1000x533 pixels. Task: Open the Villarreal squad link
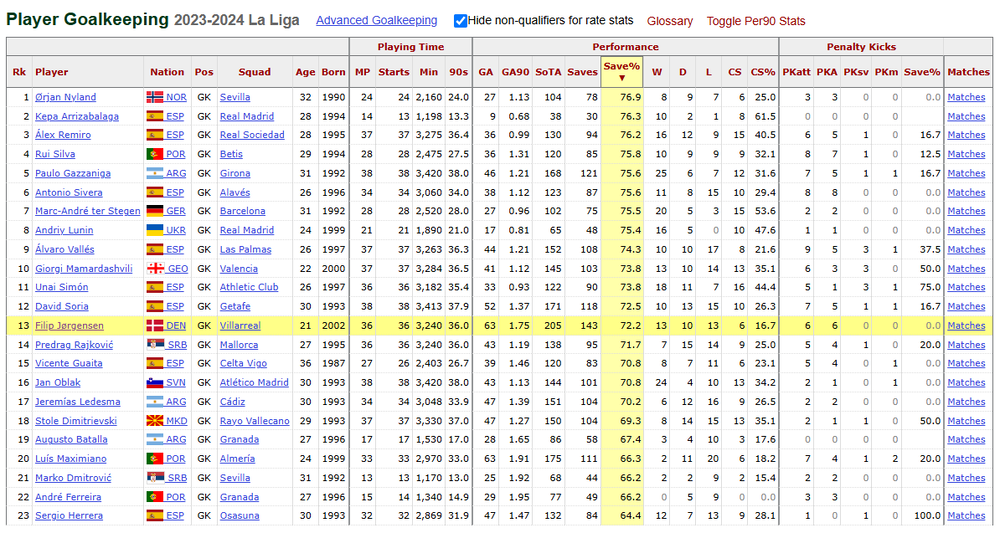[240, 325]
